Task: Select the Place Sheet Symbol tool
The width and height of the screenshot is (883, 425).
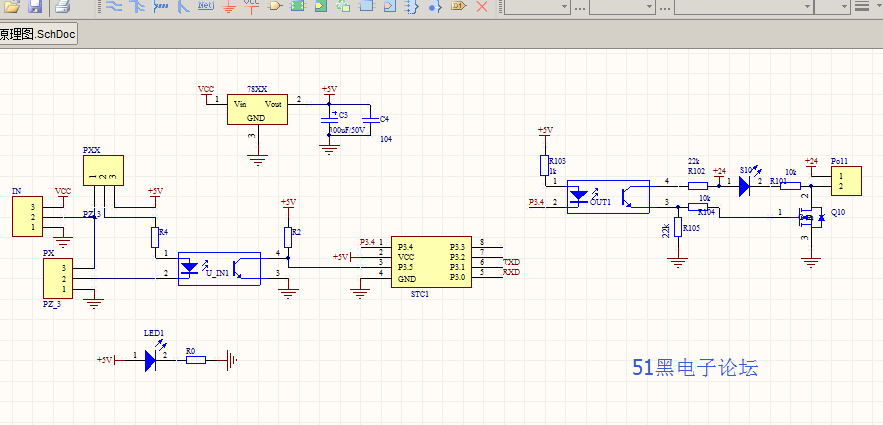Action: [x=298, y=6]
